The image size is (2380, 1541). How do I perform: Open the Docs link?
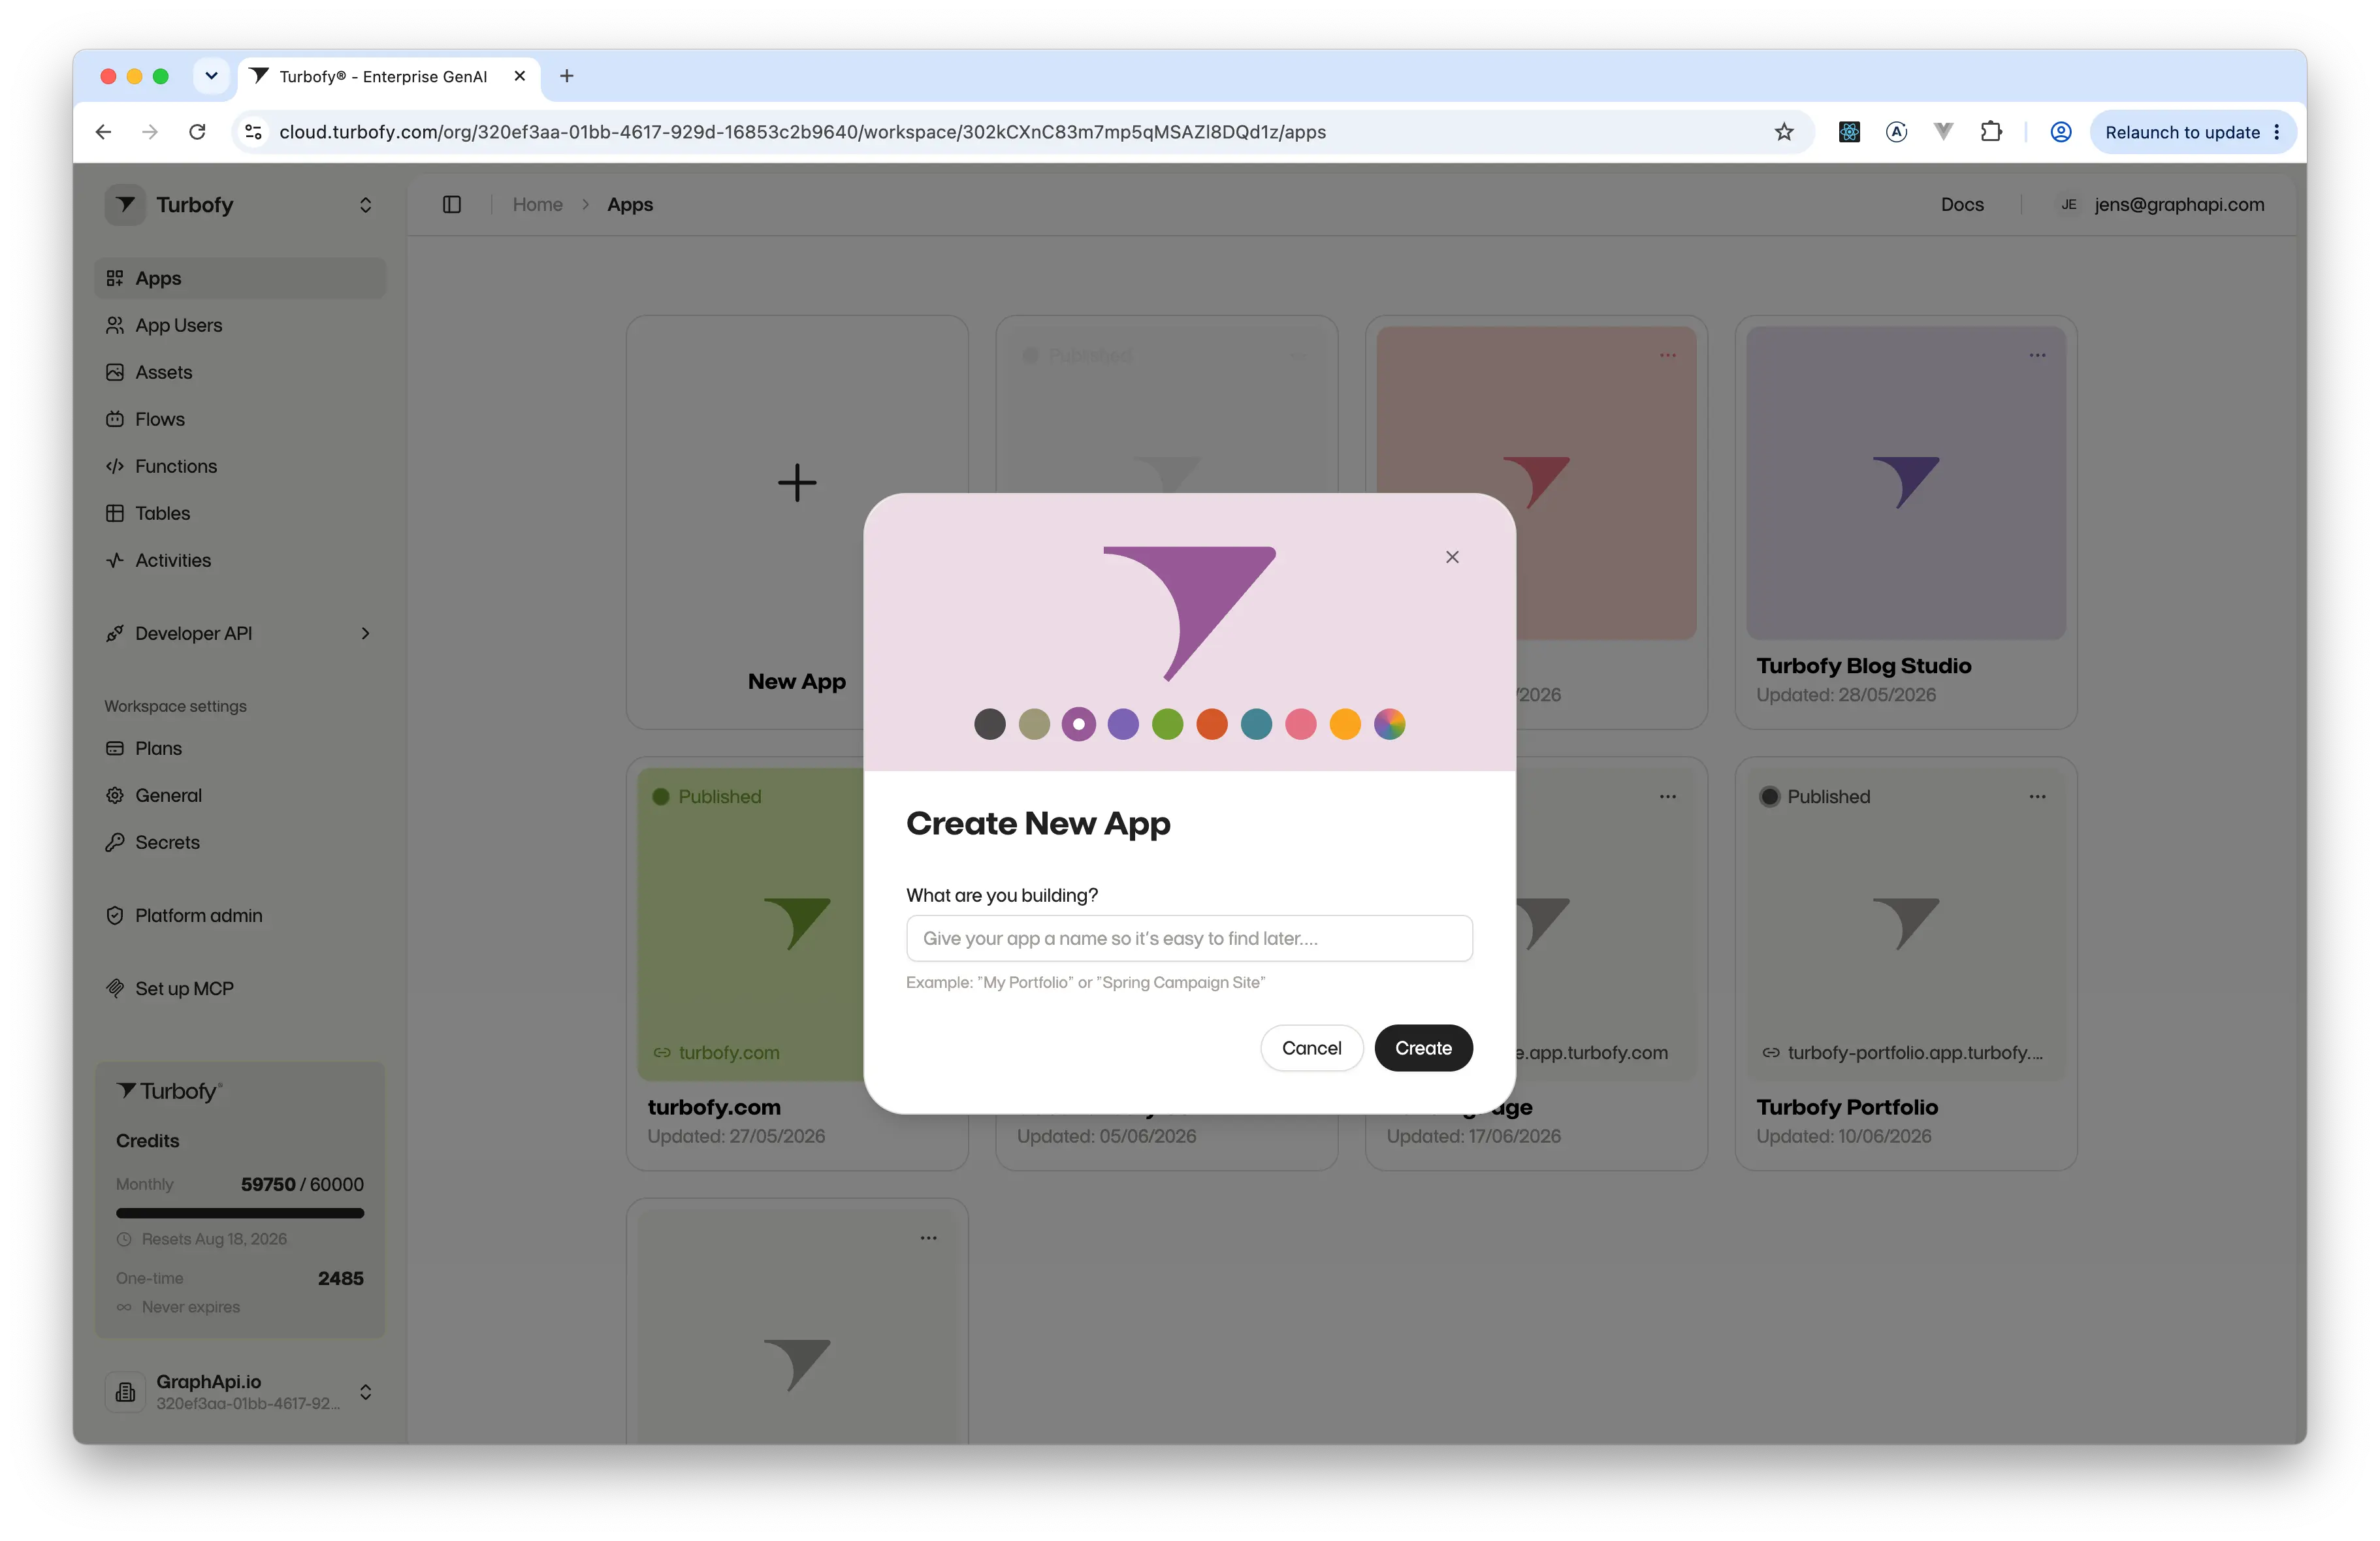(x=1962, y=204)
